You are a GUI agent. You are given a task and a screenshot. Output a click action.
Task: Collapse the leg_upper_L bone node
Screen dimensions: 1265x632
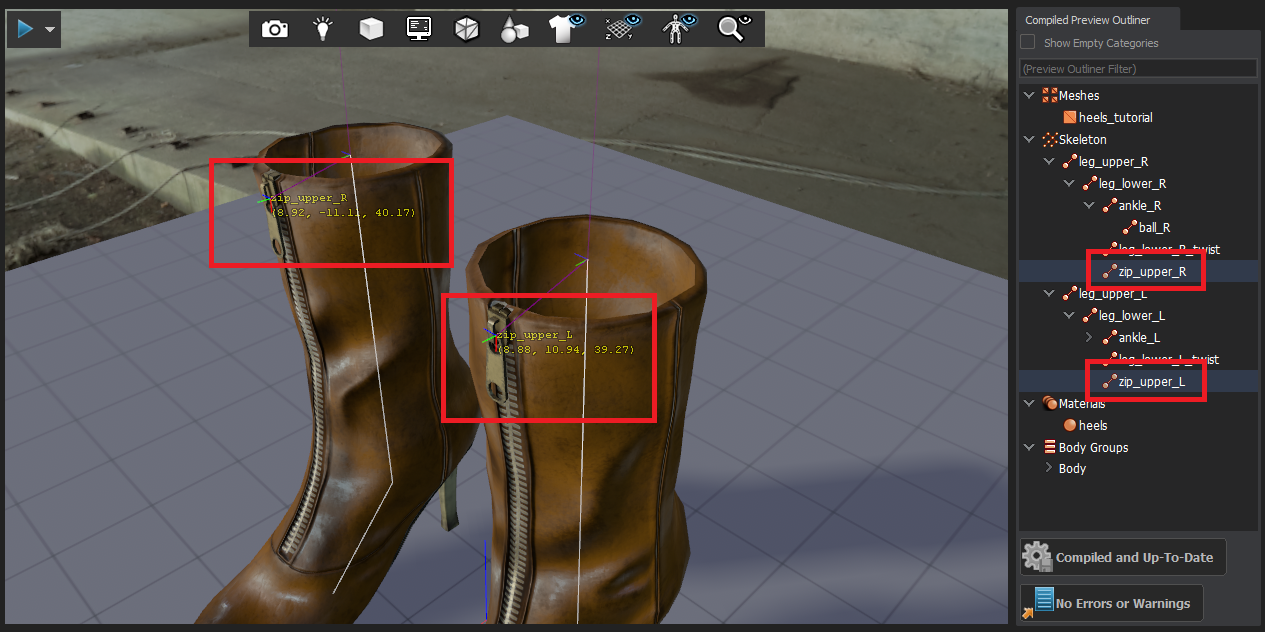pyautogui.click(x=1049, y=294)
